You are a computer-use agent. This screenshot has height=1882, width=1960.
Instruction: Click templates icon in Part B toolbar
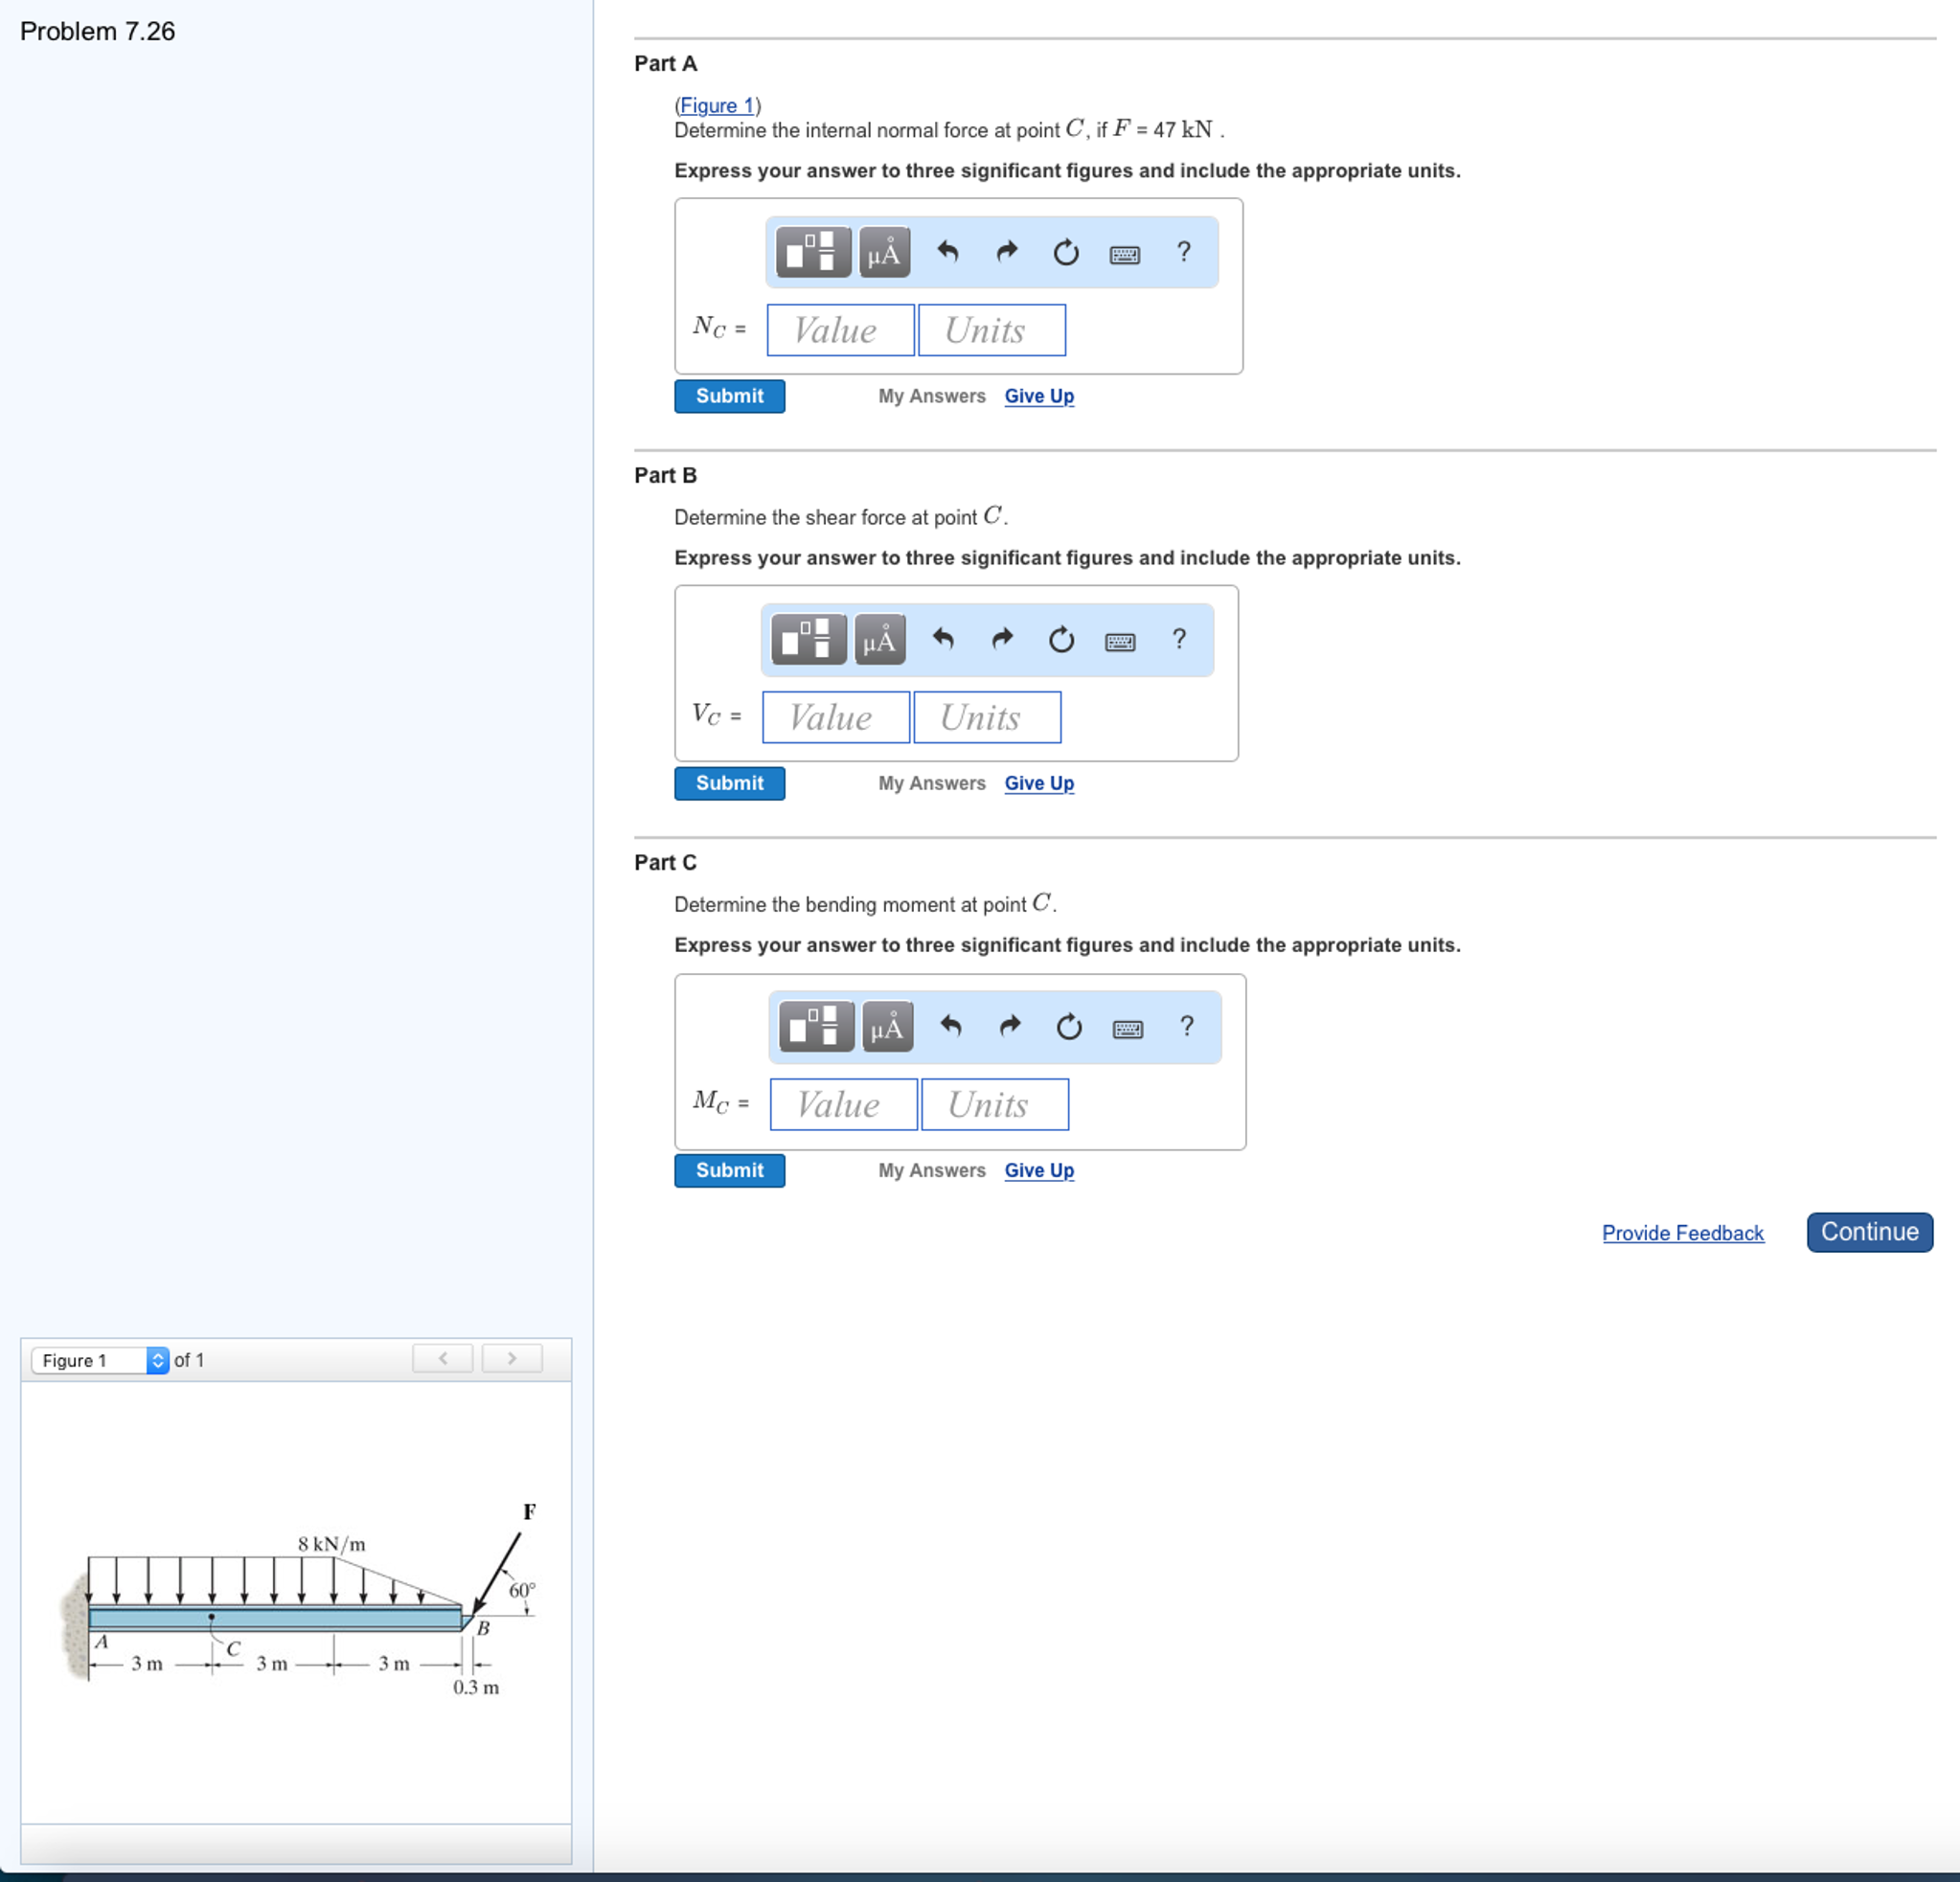pyautogui.click(x=808, y=639)
